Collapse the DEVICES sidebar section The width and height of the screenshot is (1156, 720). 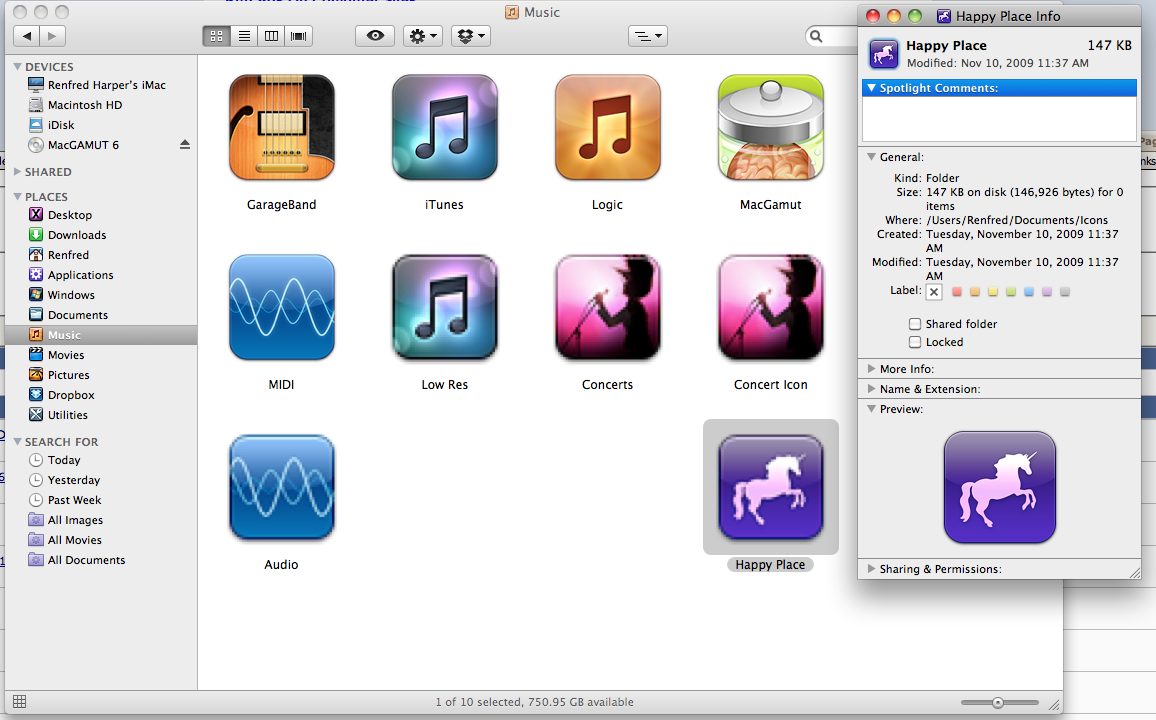point(17,66)
